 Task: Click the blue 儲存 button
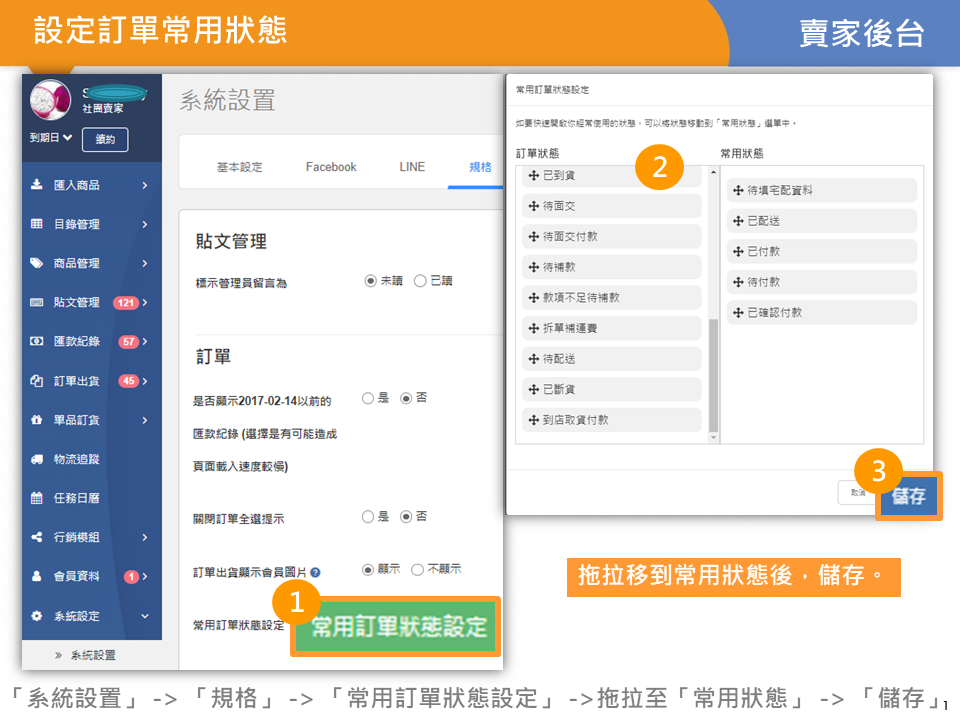click(908, 497)
